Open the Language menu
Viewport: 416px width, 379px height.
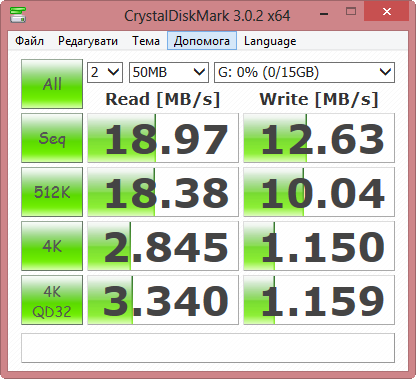[x=270, y=41]
